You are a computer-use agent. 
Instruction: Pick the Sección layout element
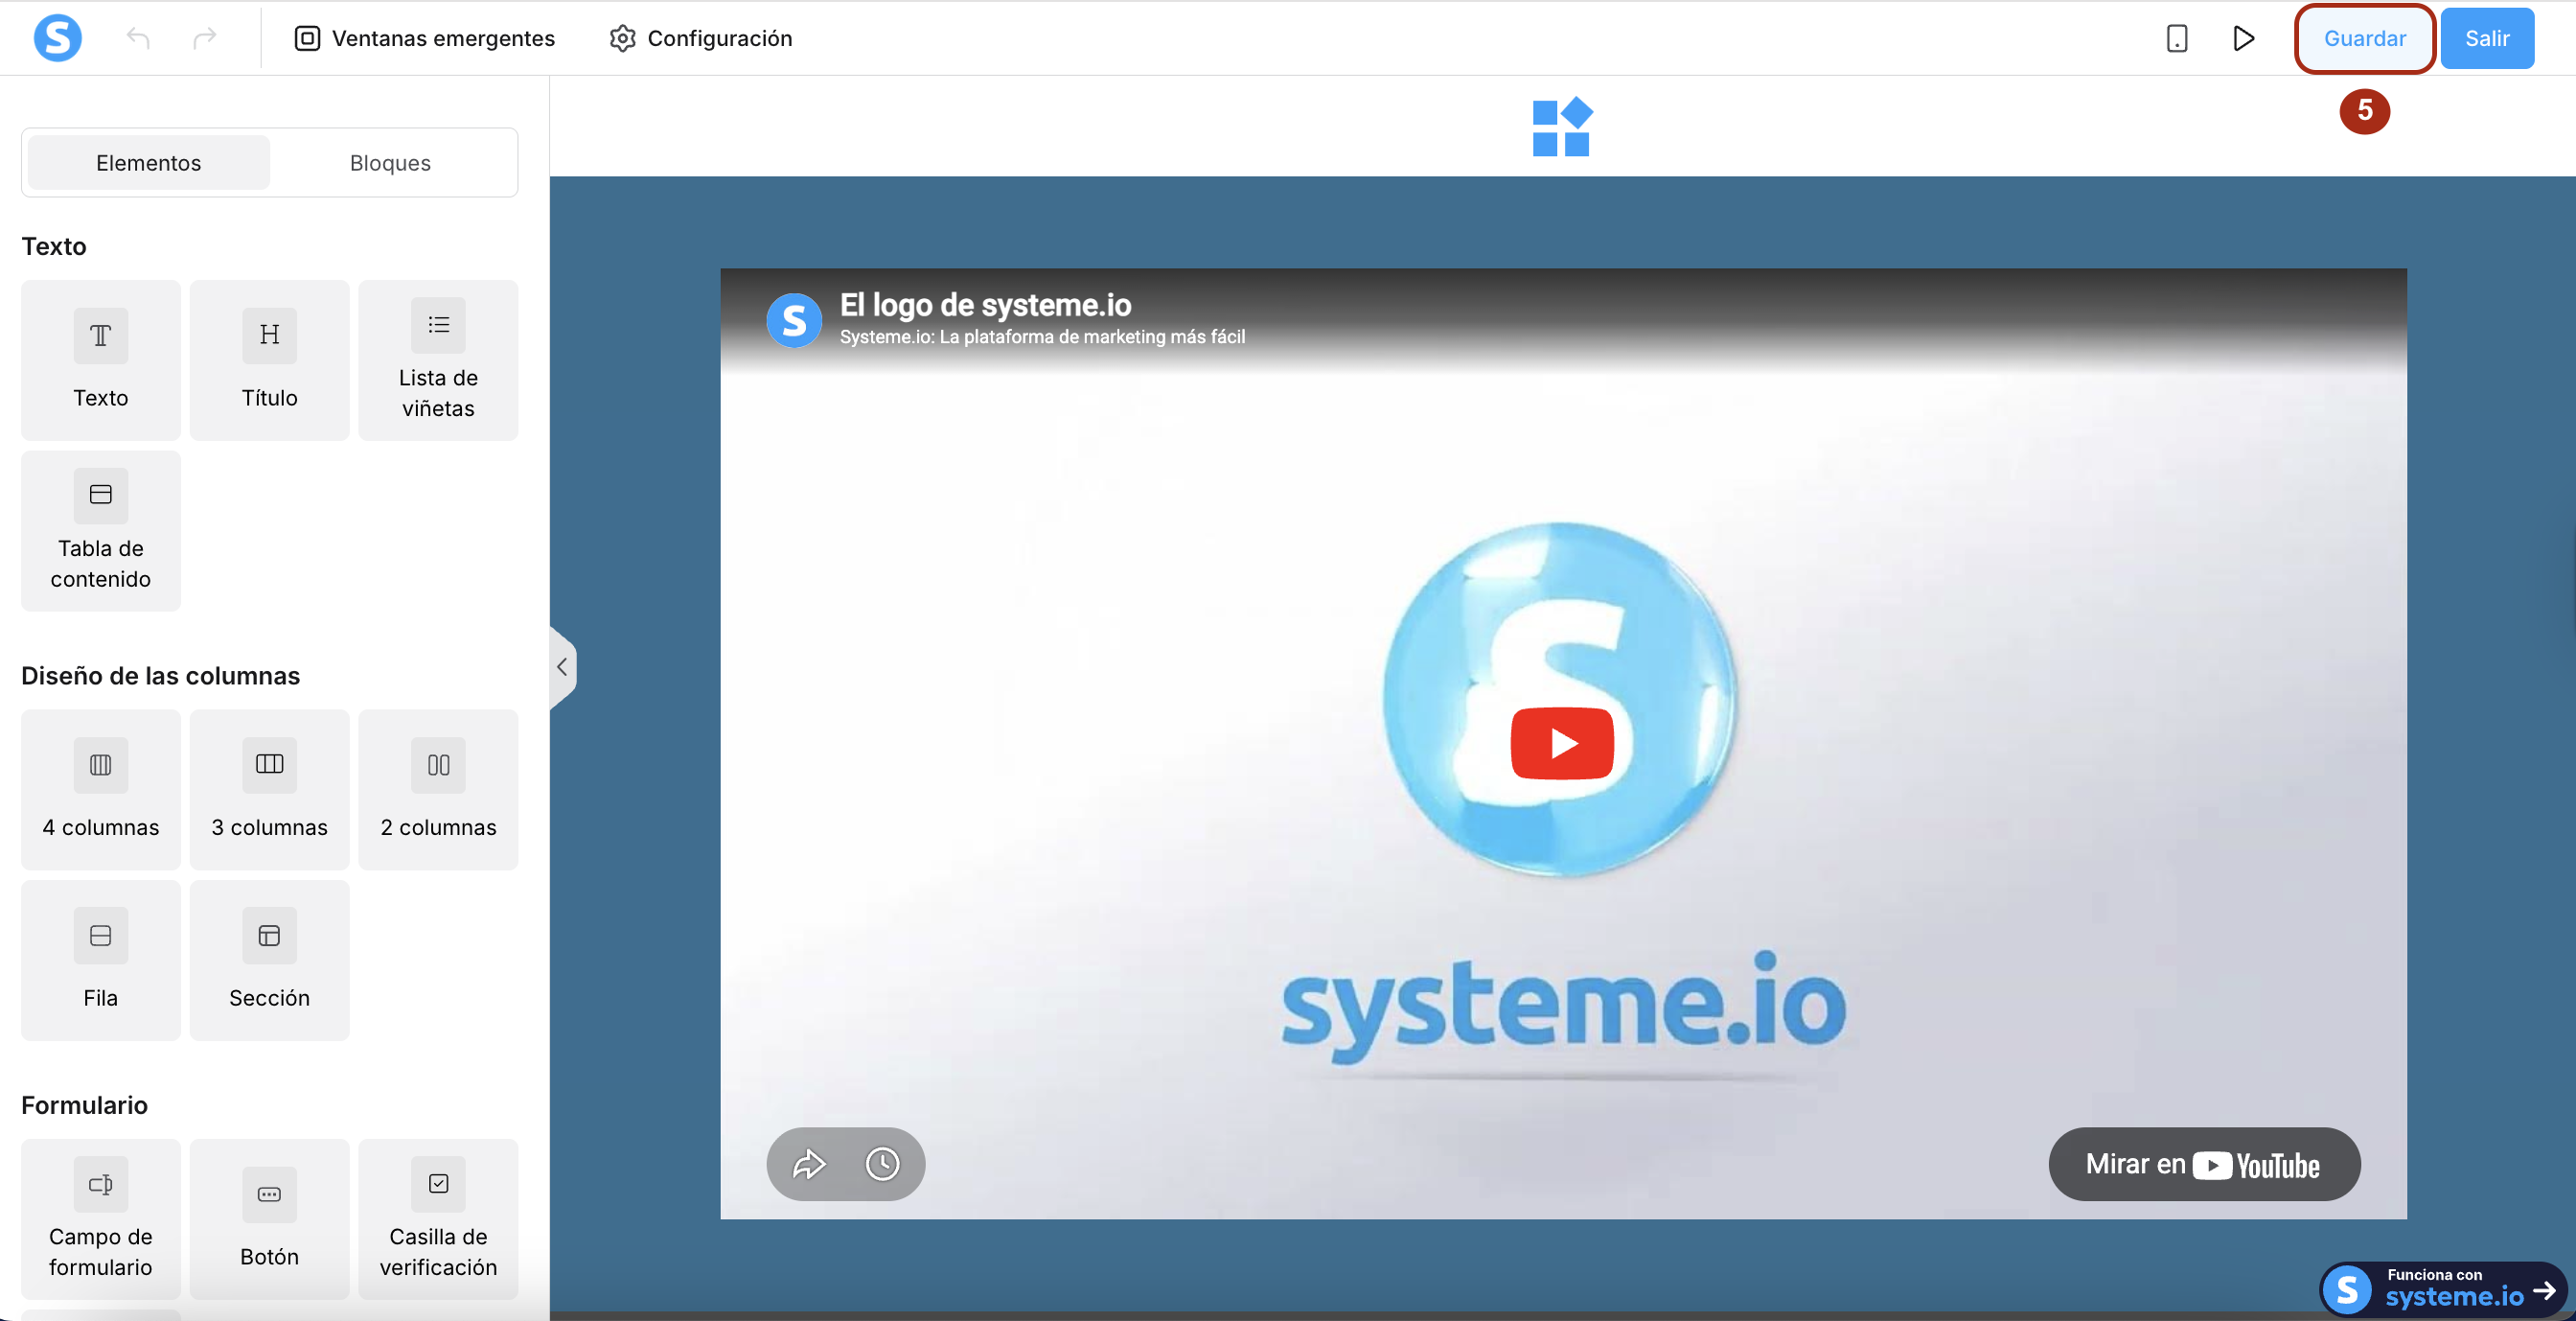point(269,960)
